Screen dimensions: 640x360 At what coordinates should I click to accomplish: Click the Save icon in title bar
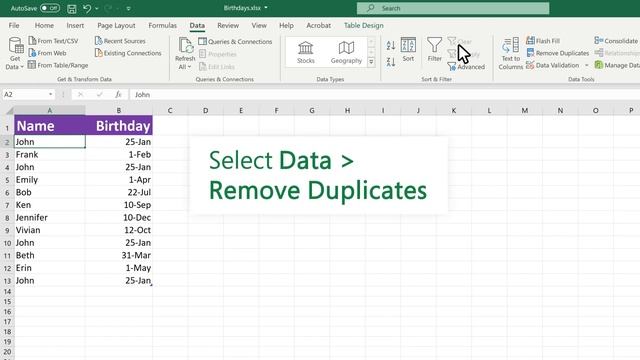point(72,9)
